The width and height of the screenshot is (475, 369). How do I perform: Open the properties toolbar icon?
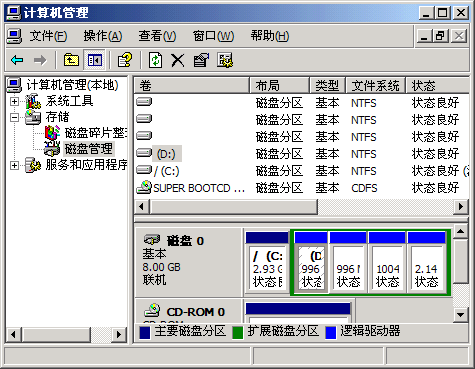pos(201,60)
